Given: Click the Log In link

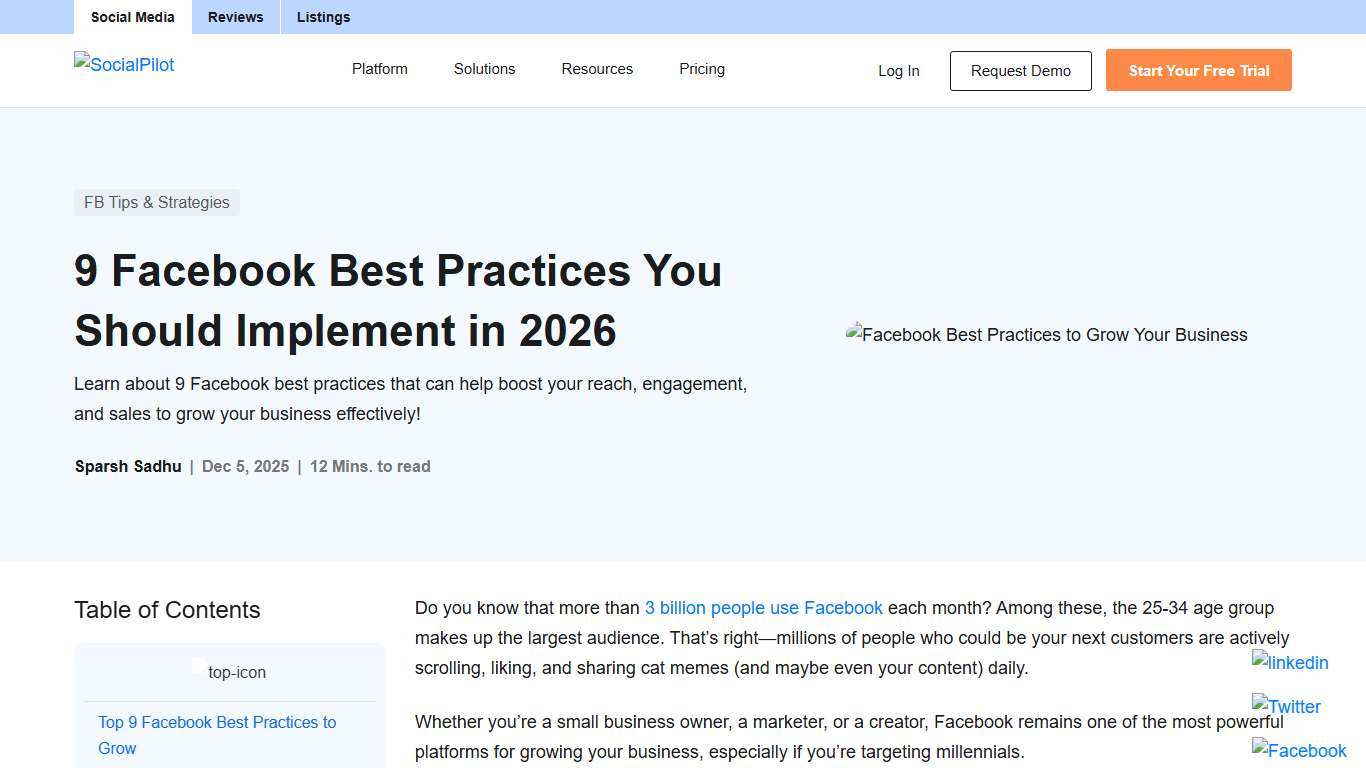Looking at the screenshot, I should (x=898, y=70).
